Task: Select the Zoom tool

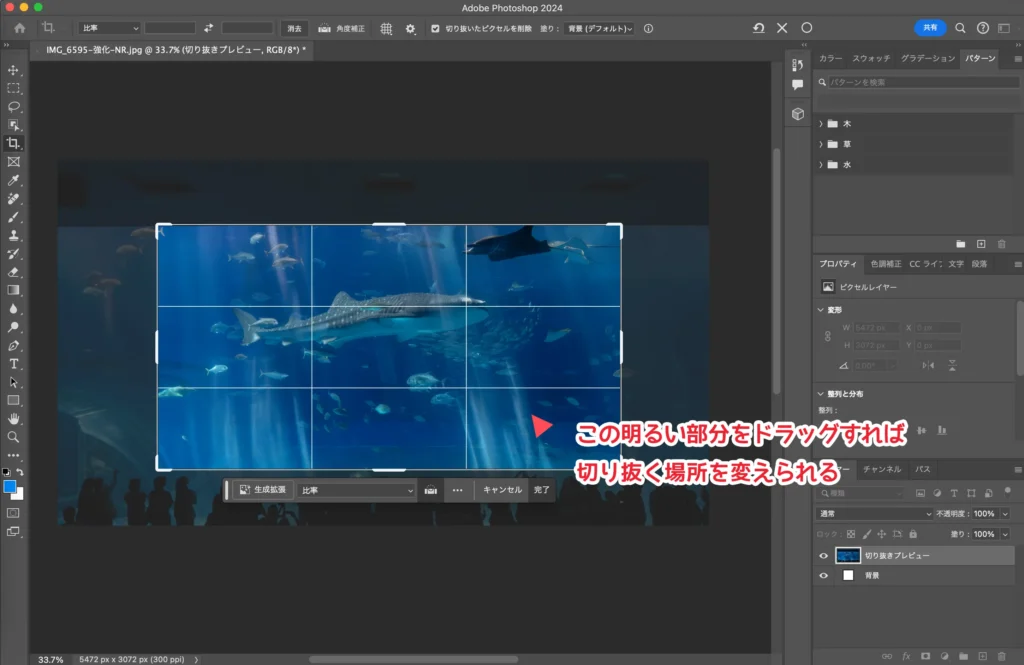Action: (14, 437)
